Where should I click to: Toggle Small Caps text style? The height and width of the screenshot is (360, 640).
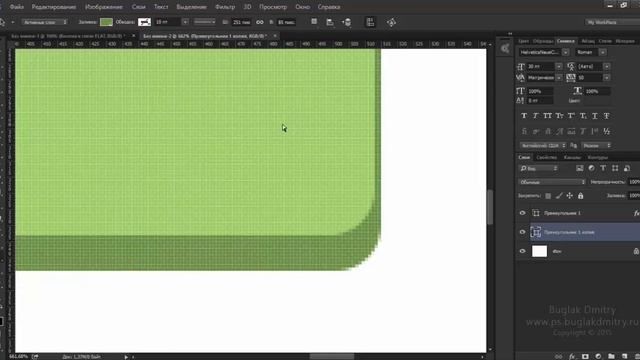[559, 116]
